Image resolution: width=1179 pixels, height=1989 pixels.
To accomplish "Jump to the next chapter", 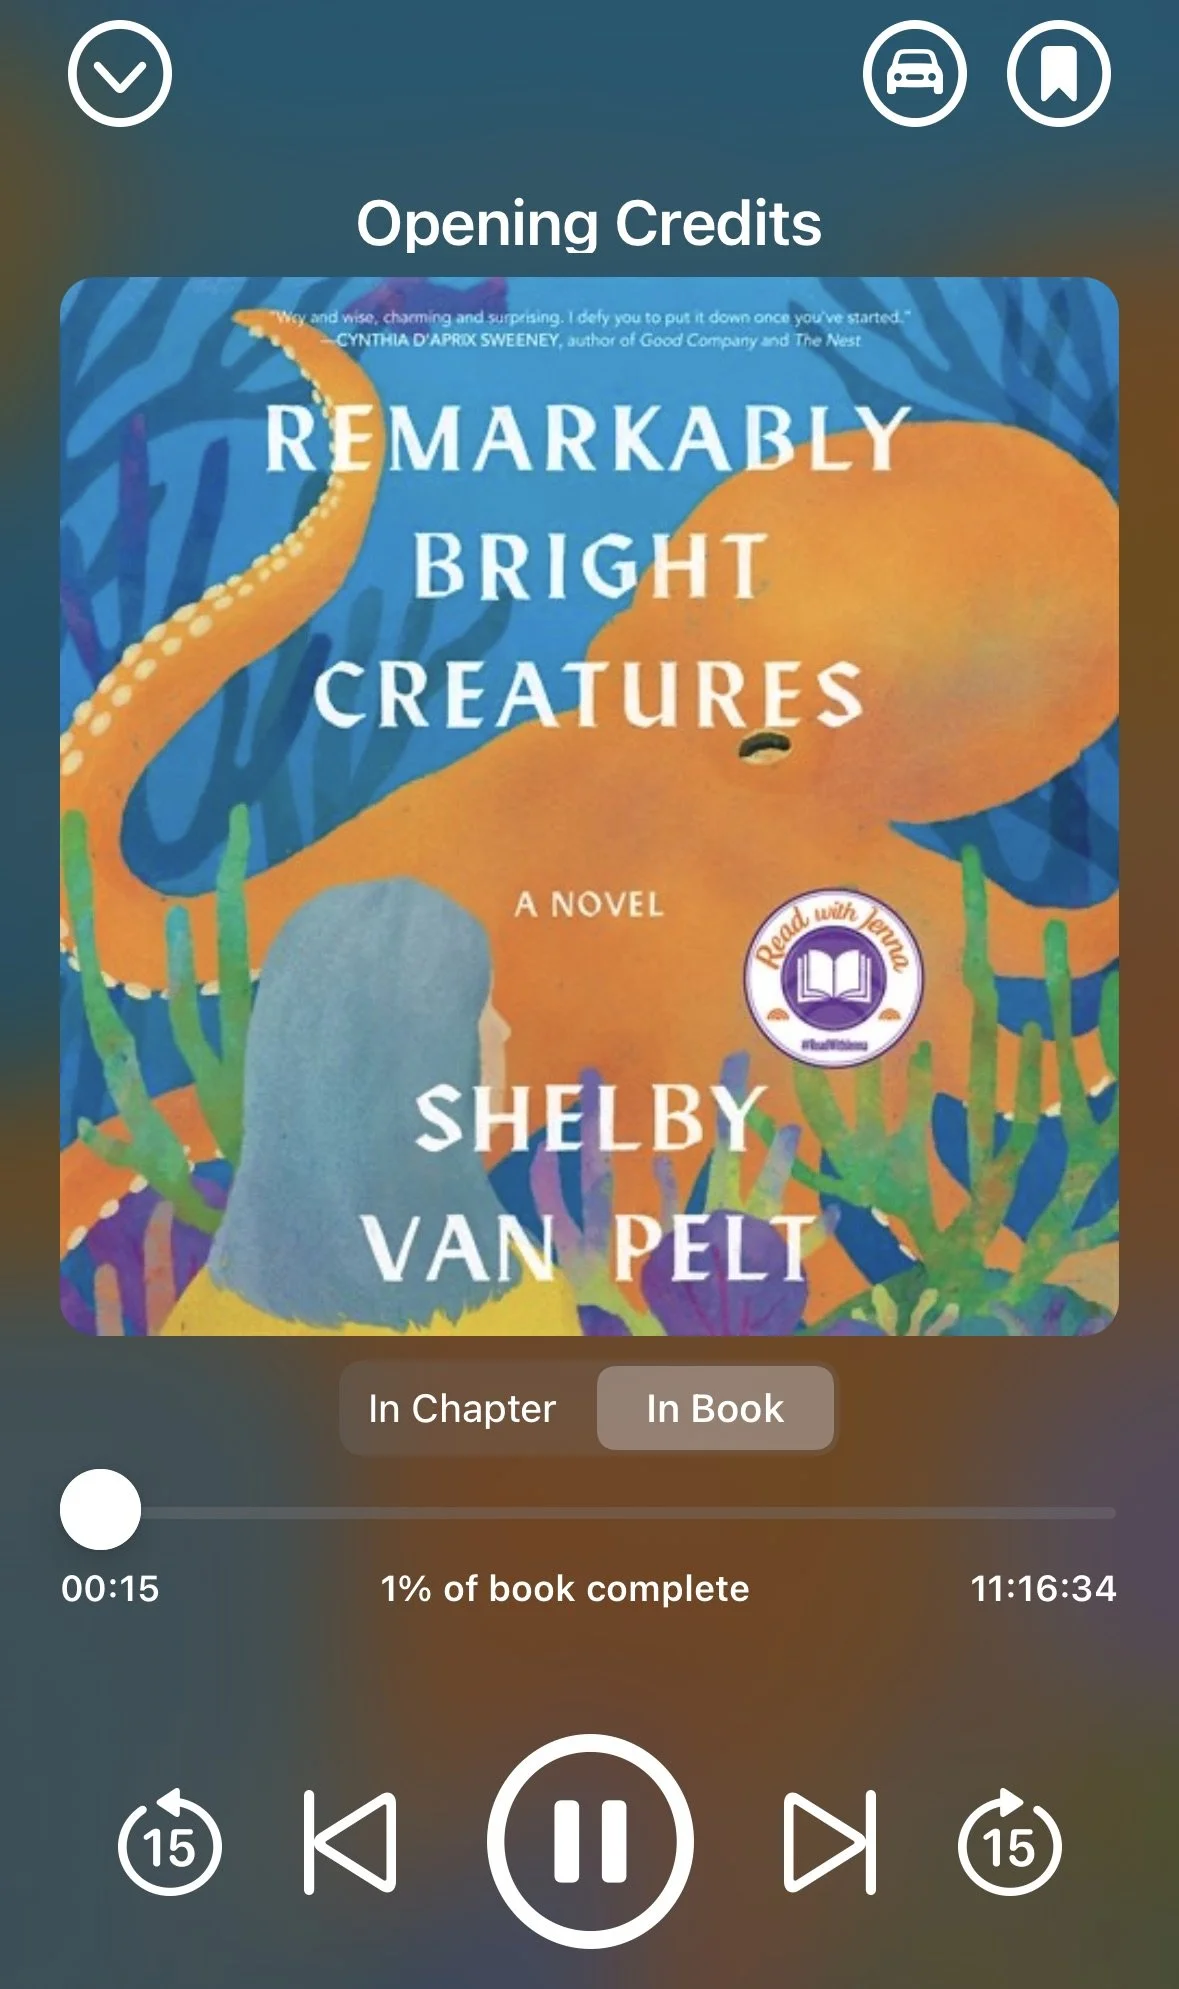I will 830,1842.
